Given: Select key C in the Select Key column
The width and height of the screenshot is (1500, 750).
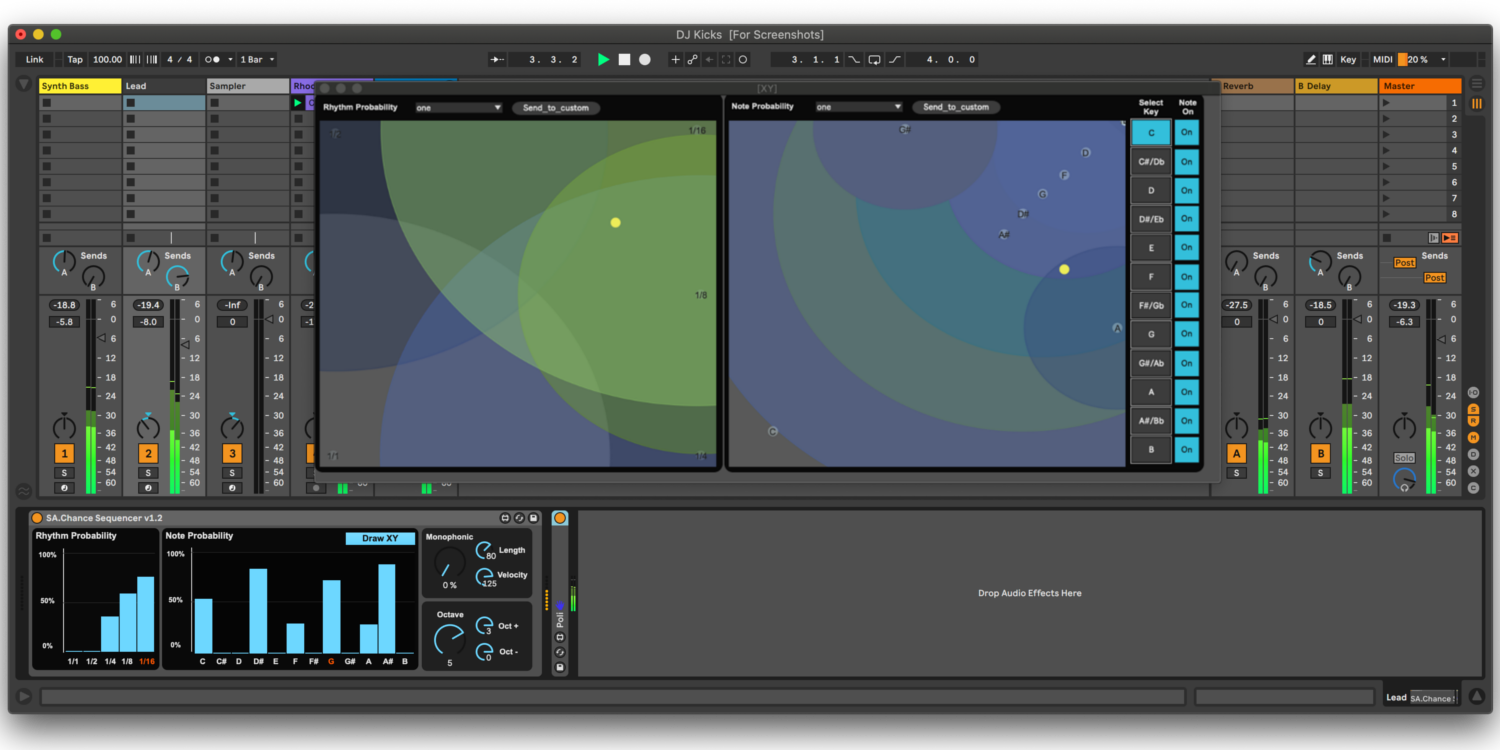Looking at the screenshot, I should pyautogui.click(x=1151, y=133).
